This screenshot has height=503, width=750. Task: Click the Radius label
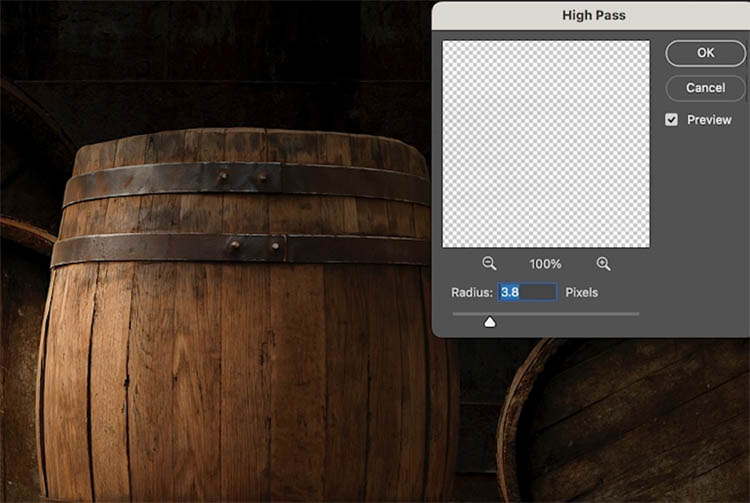[472, 293]
